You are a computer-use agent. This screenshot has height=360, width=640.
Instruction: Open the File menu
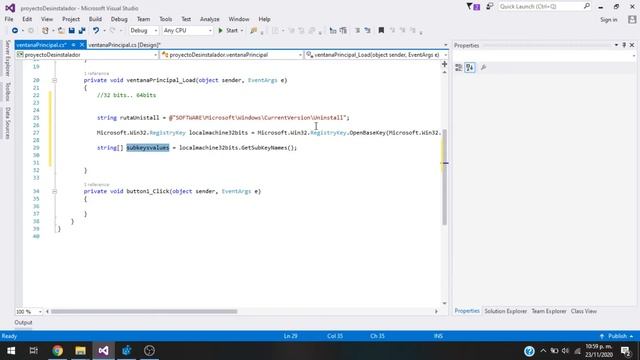[x=9, y=19]
